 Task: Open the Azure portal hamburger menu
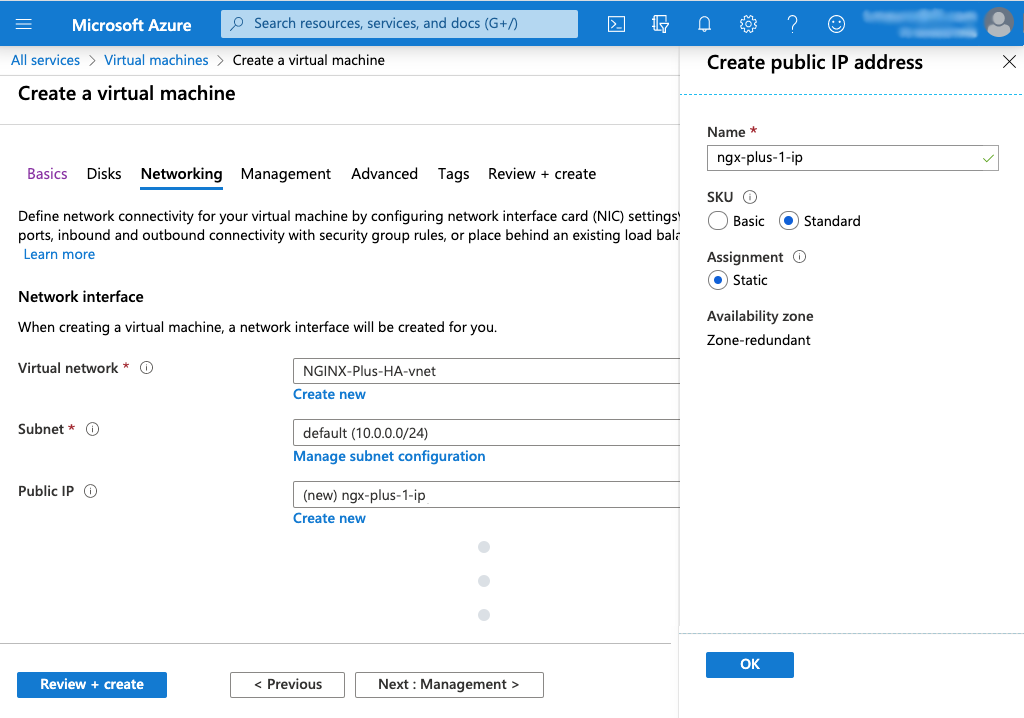coord(24,24)
